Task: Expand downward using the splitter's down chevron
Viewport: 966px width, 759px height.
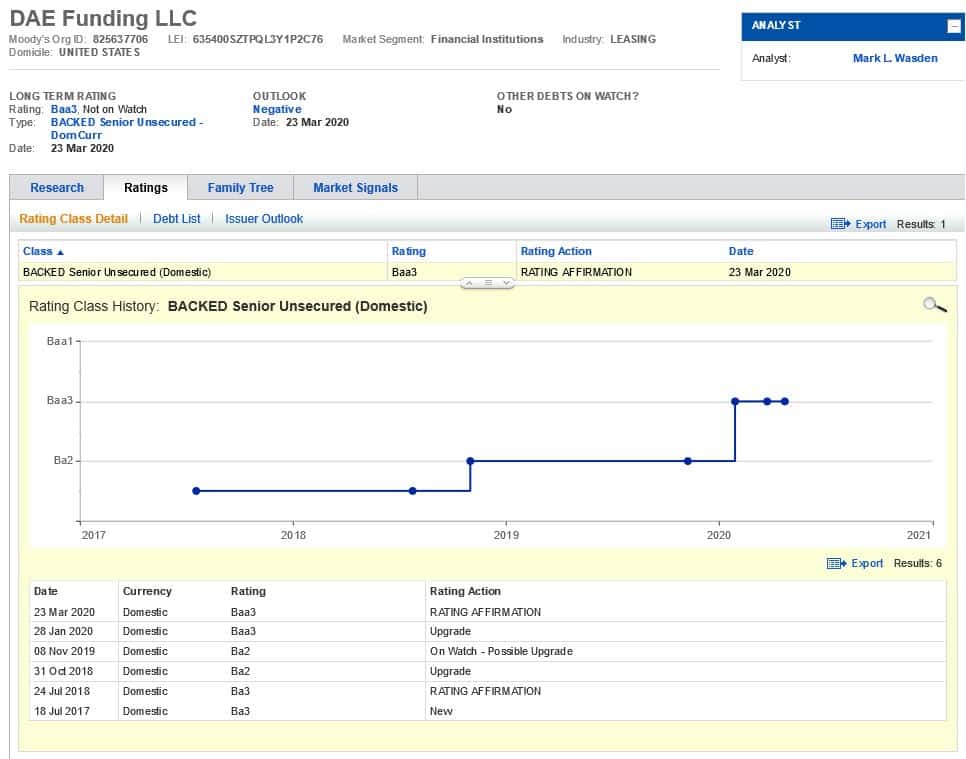Action: point(506,283)
